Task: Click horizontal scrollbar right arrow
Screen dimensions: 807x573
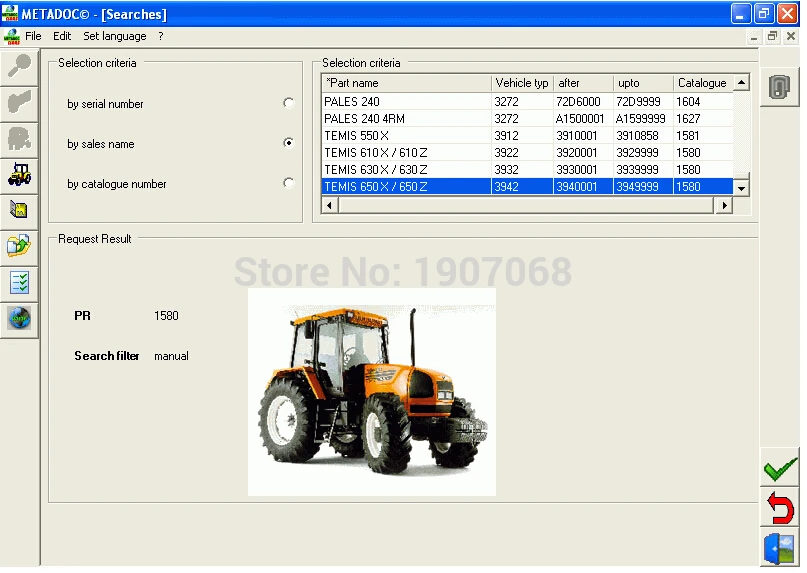Action: [724, 205]
